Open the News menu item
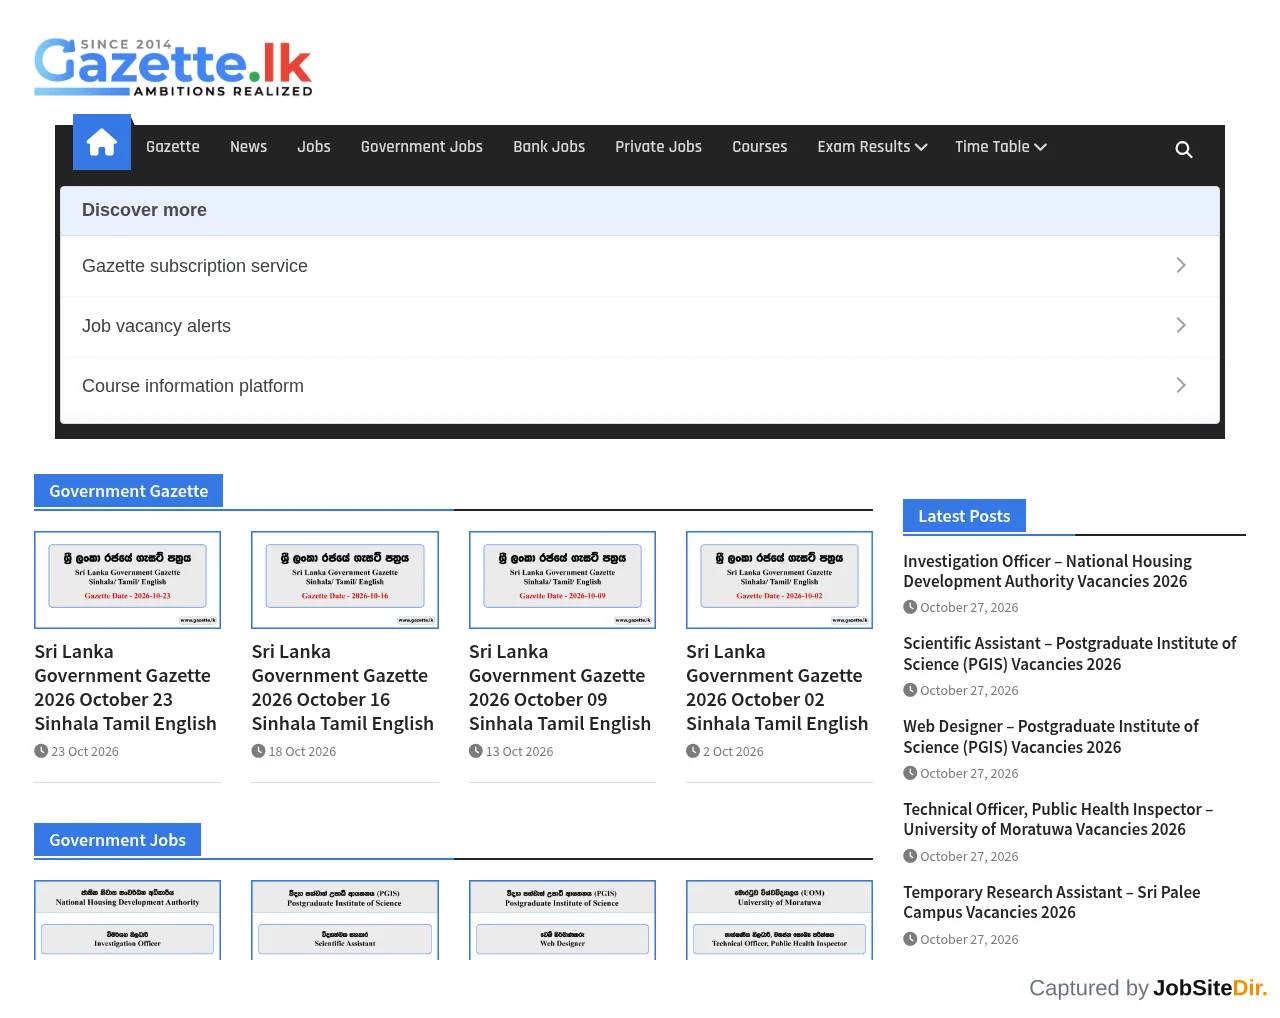Viewport: 1280px width, 1018px height. tap(248, 147)
